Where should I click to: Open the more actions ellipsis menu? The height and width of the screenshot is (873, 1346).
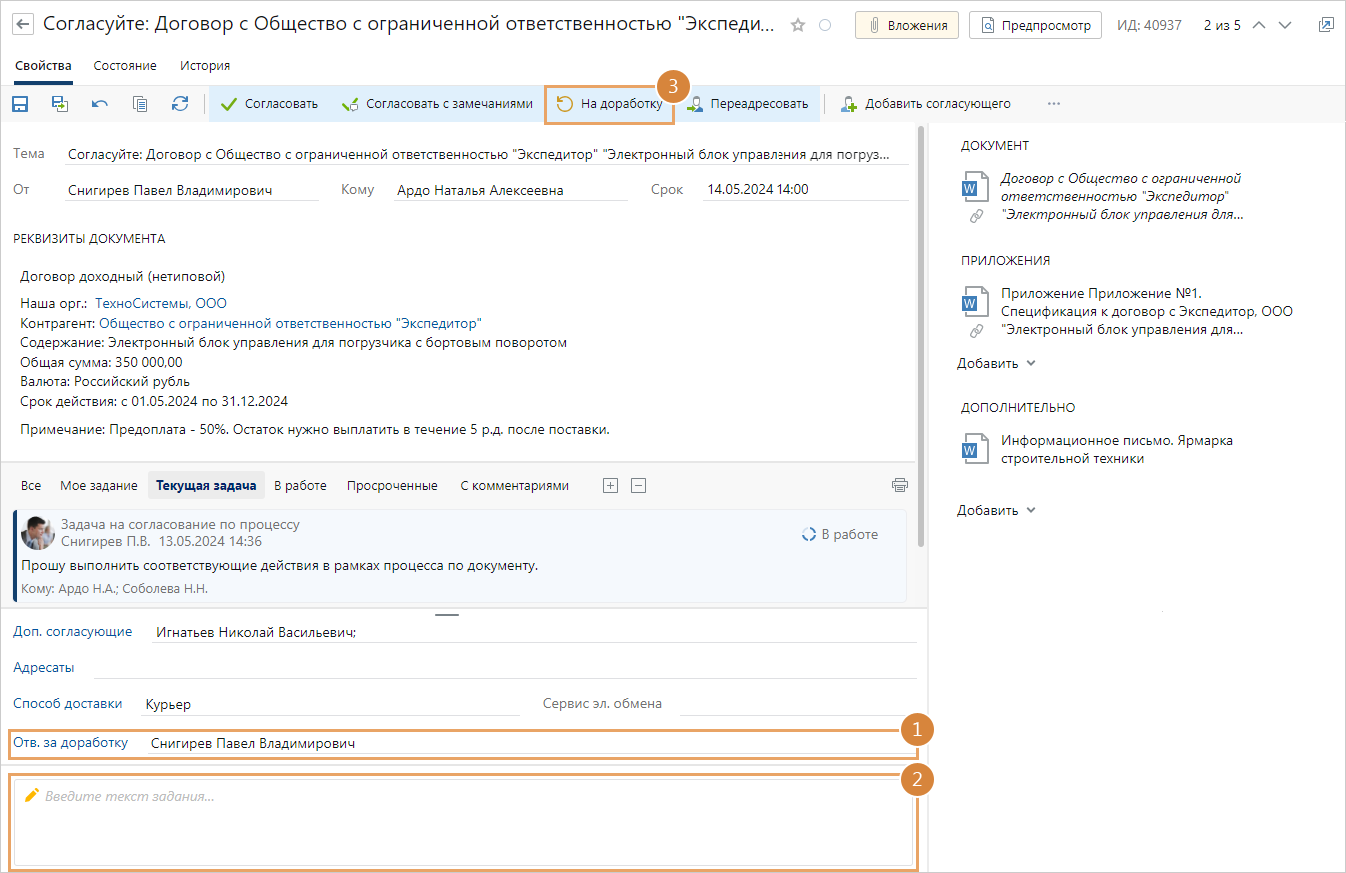1053,104
